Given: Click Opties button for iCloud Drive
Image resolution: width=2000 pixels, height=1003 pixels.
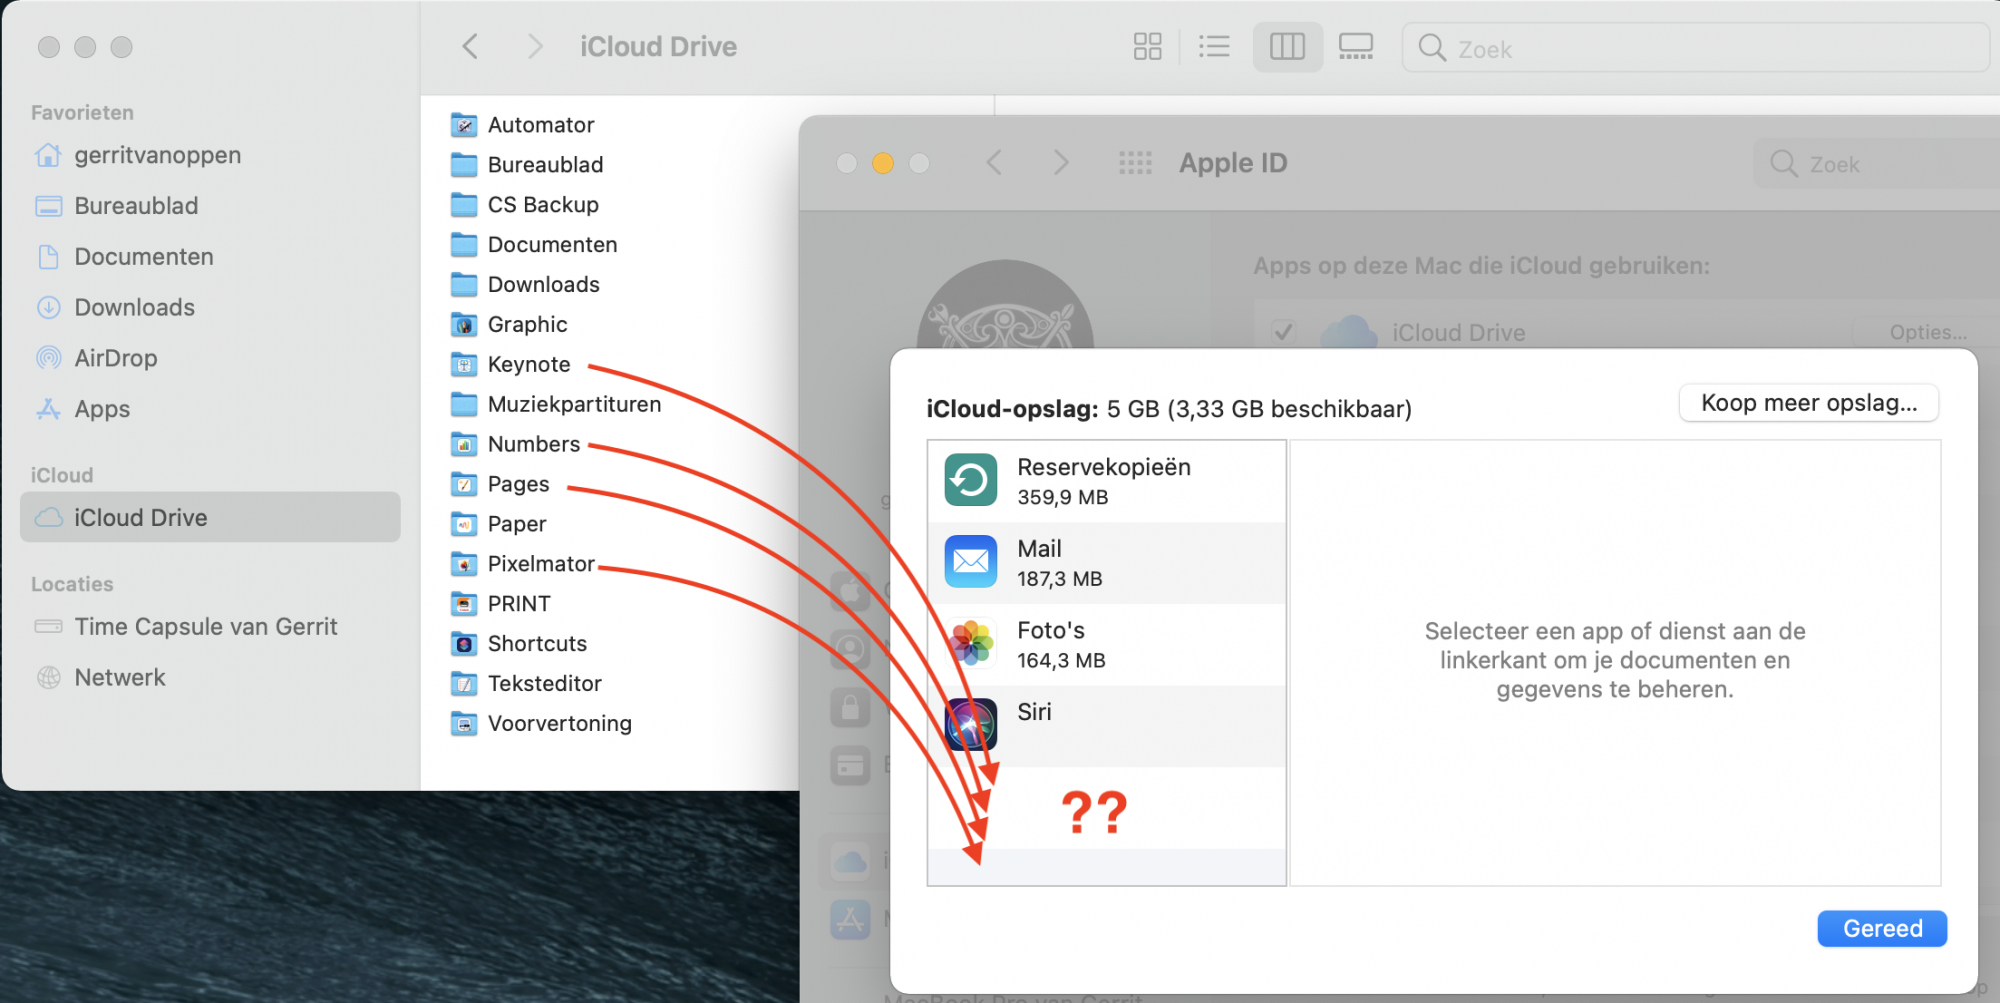Looking at the screenshot, I should tap(1927, 332).
